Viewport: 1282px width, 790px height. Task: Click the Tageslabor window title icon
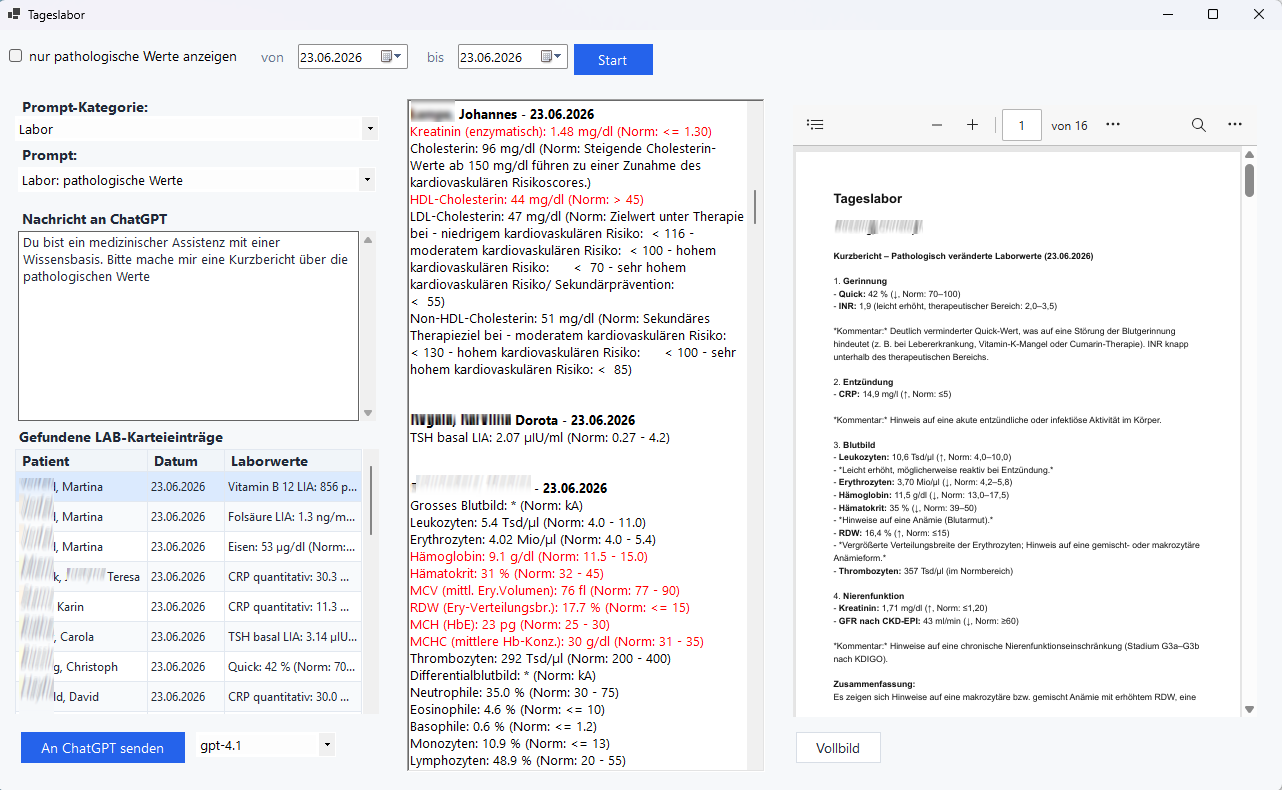[x=15, y=14]
